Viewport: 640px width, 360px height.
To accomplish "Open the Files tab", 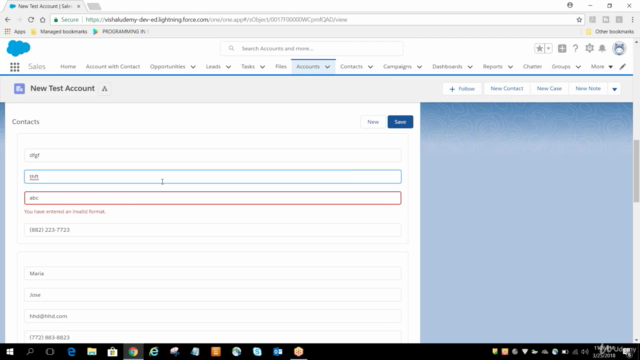I will [281, 67].
